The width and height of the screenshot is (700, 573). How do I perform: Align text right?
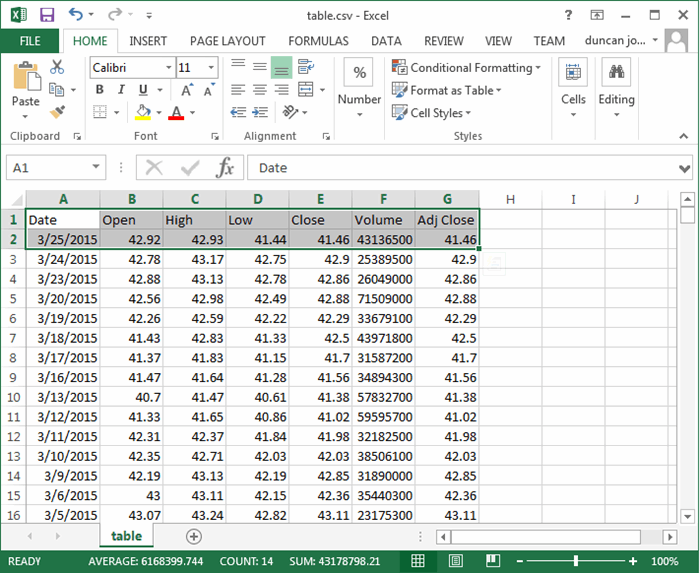pyautogui.click(x=281, y=90)
